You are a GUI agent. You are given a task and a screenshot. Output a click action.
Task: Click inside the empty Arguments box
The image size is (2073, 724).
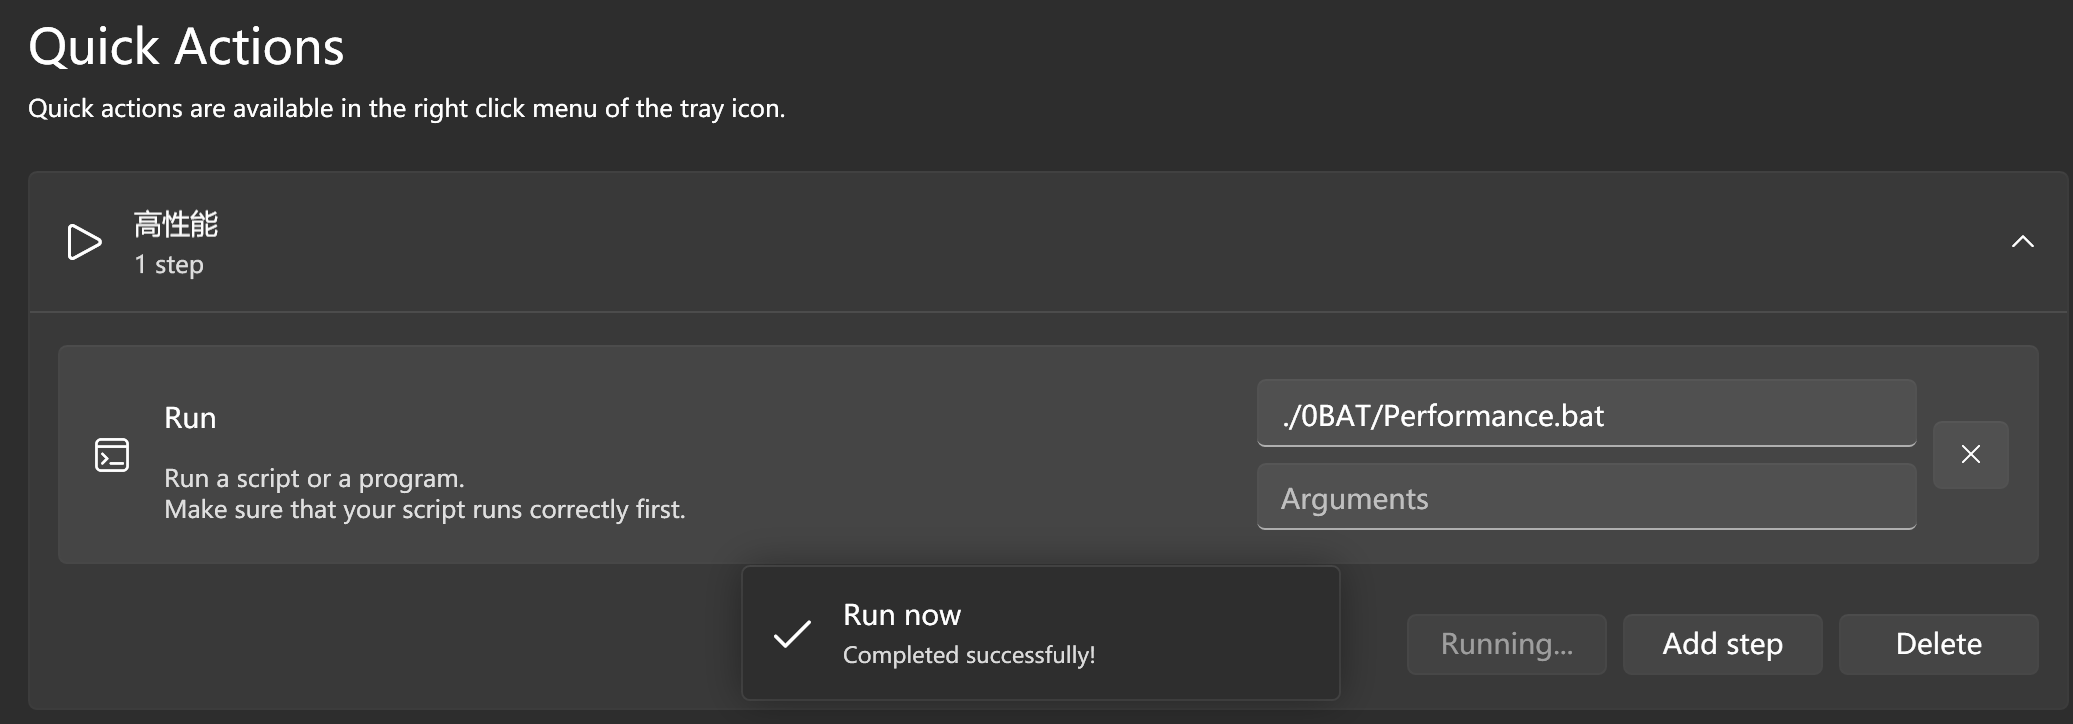[x=1585, y=497]
